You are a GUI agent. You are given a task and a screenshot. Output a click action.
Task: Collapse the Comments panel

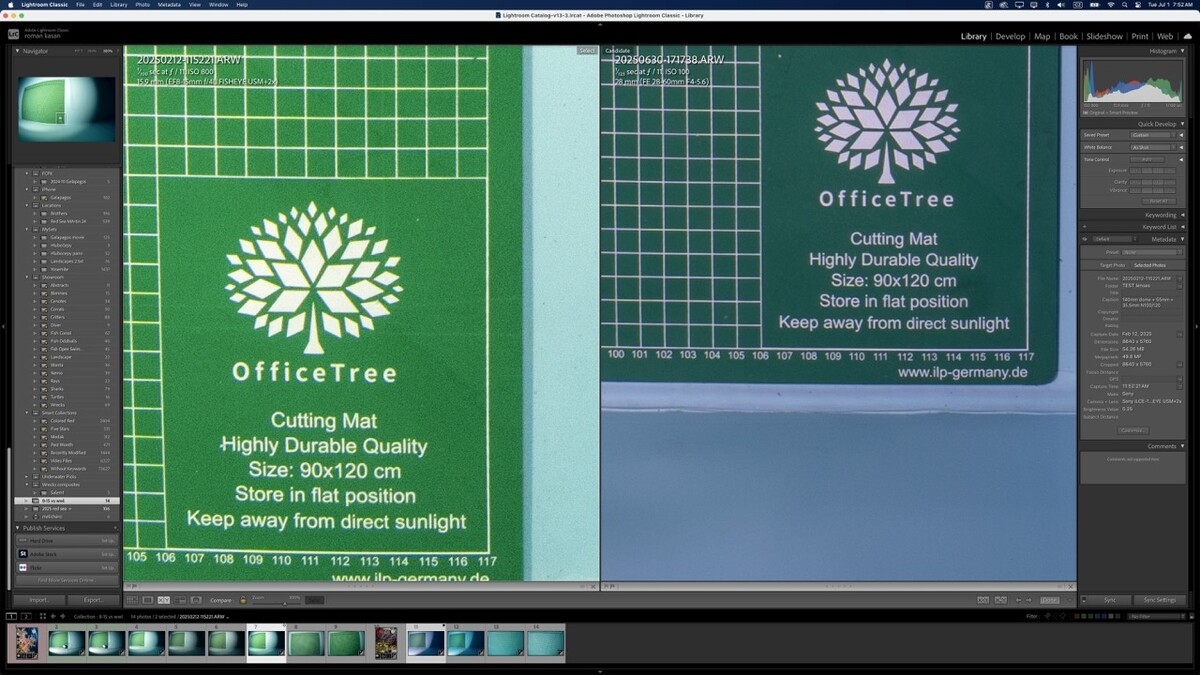1181,446
